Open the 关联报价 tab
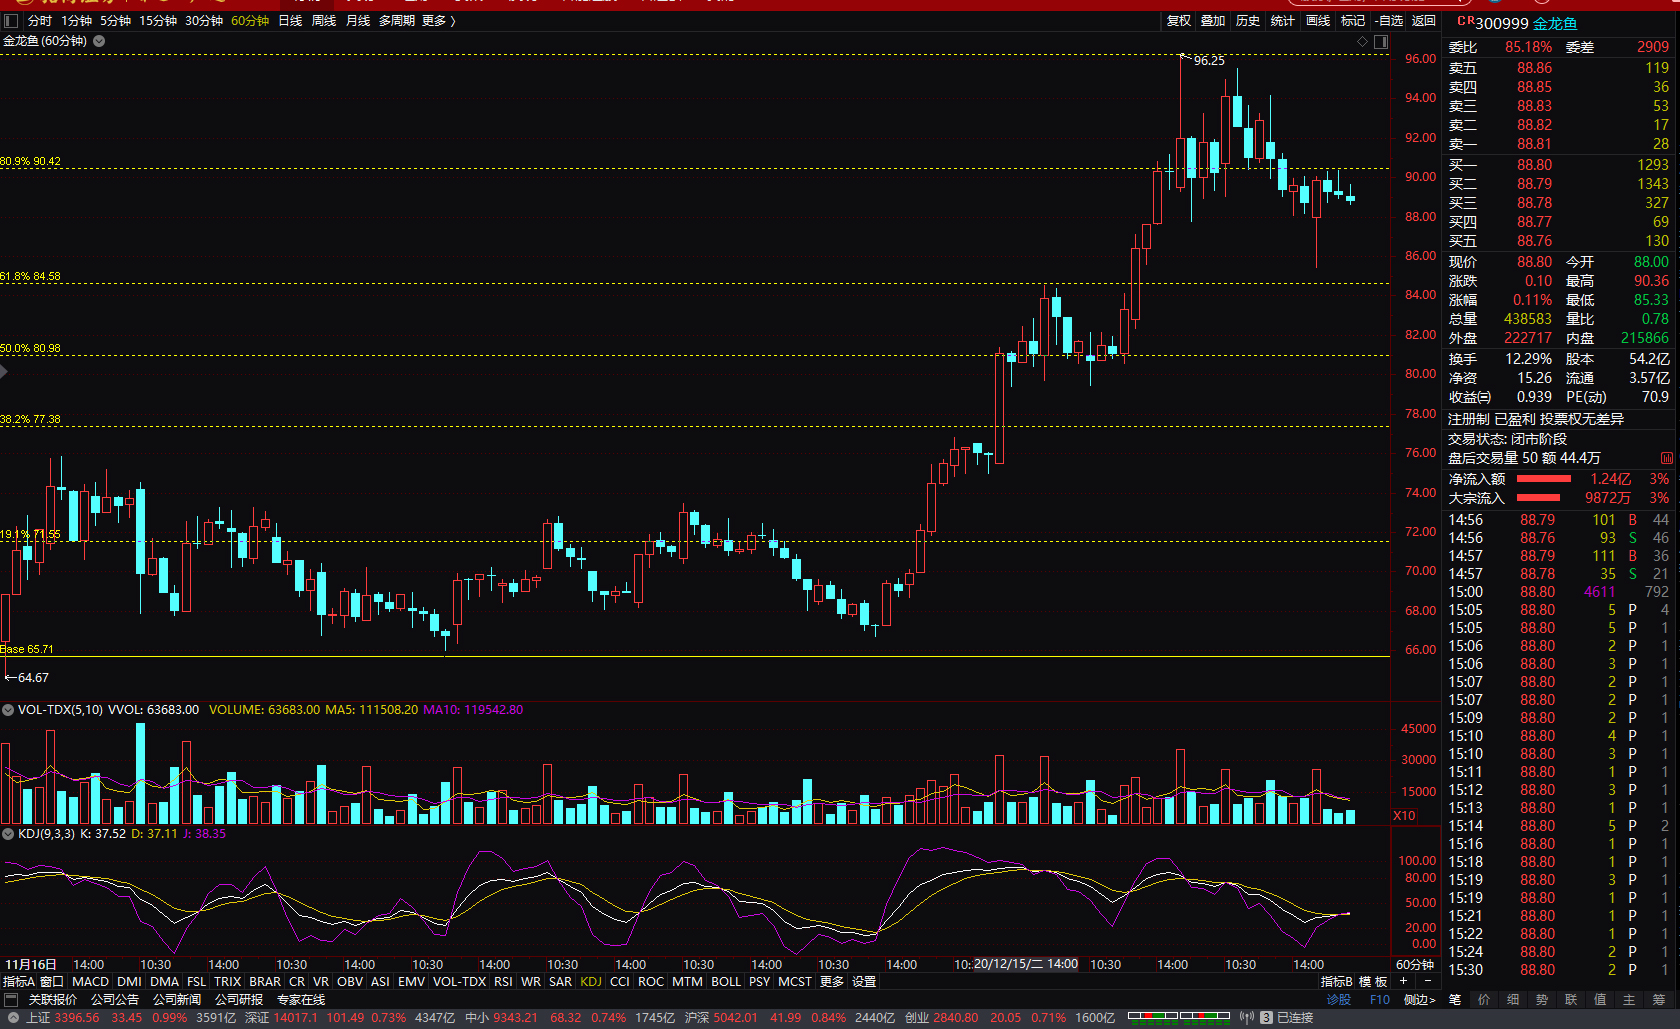This screenshot has width=1680, height=1029. [53, 1000]
